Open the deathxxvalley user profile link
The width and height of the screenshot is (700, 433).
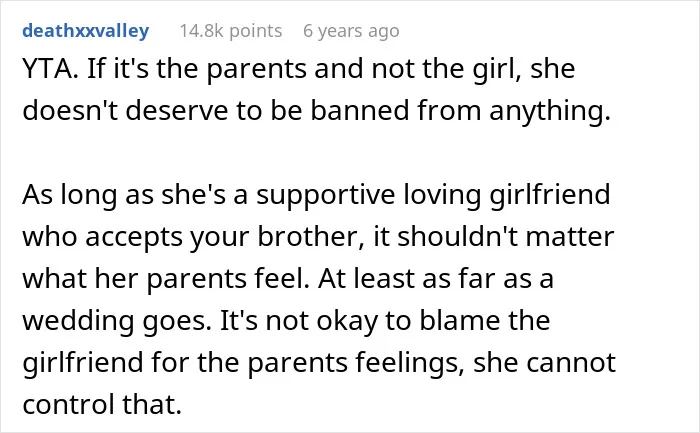(86, 31)
